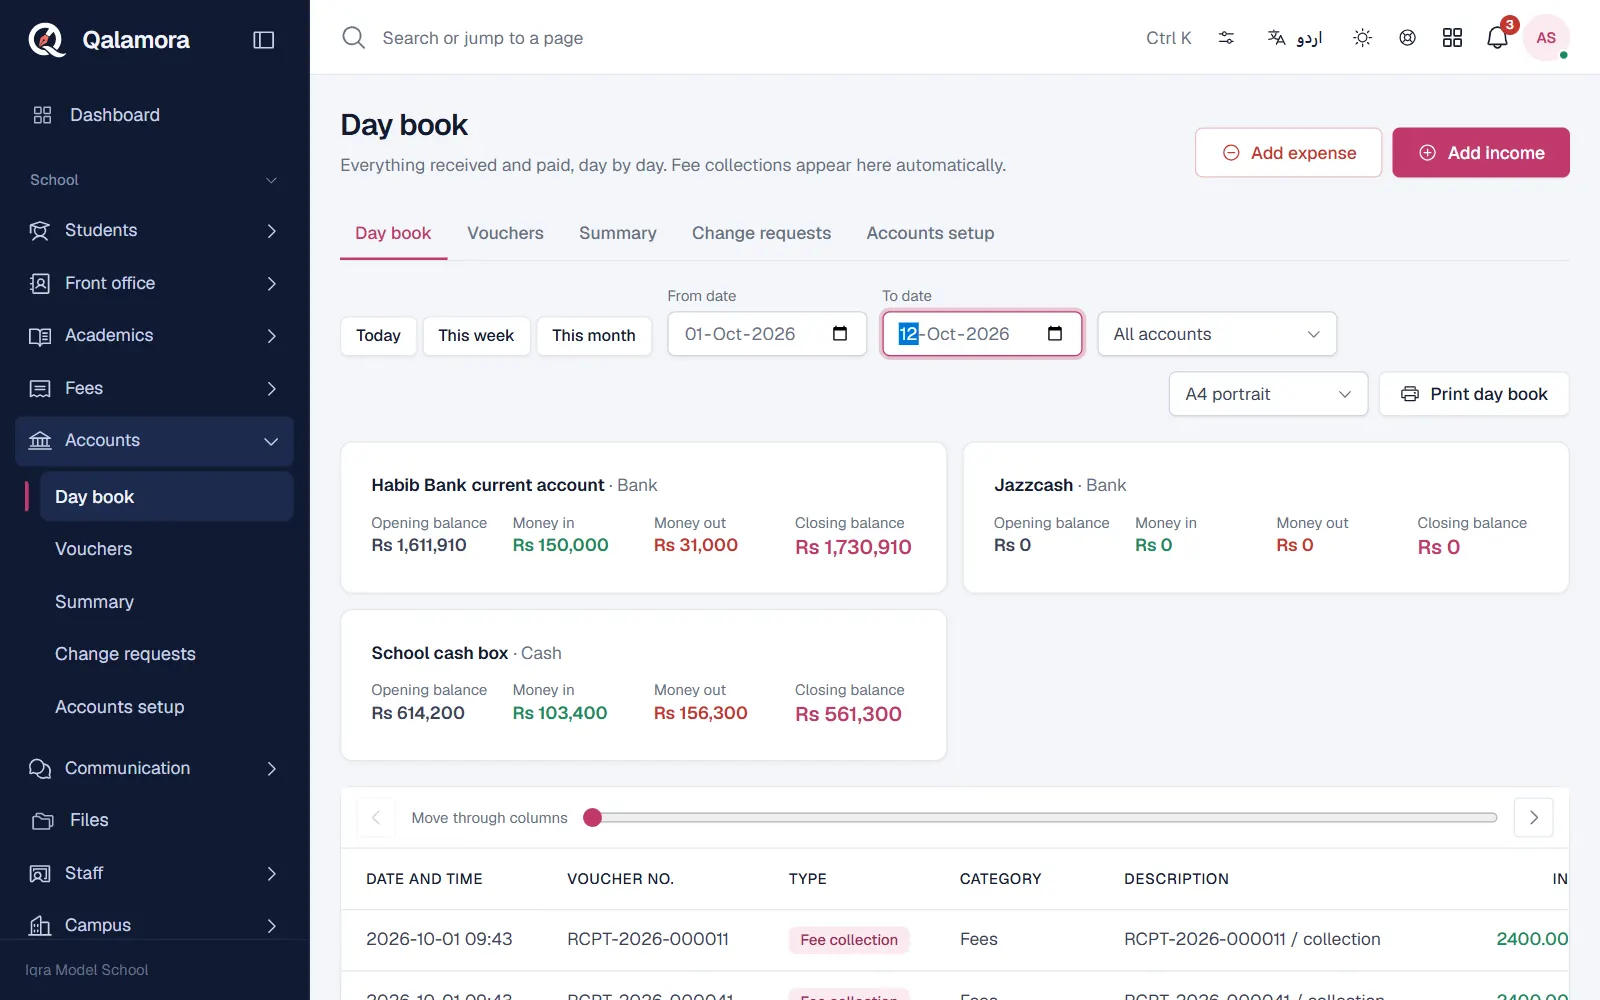
Task: Open the display settings sliders icon
Action: [x=1226, y=38]
